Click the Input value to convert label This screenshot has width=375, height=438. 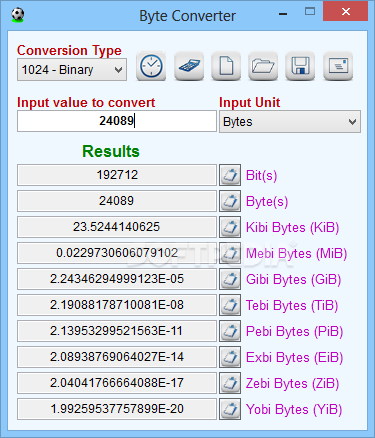click(x=86, y=103)
